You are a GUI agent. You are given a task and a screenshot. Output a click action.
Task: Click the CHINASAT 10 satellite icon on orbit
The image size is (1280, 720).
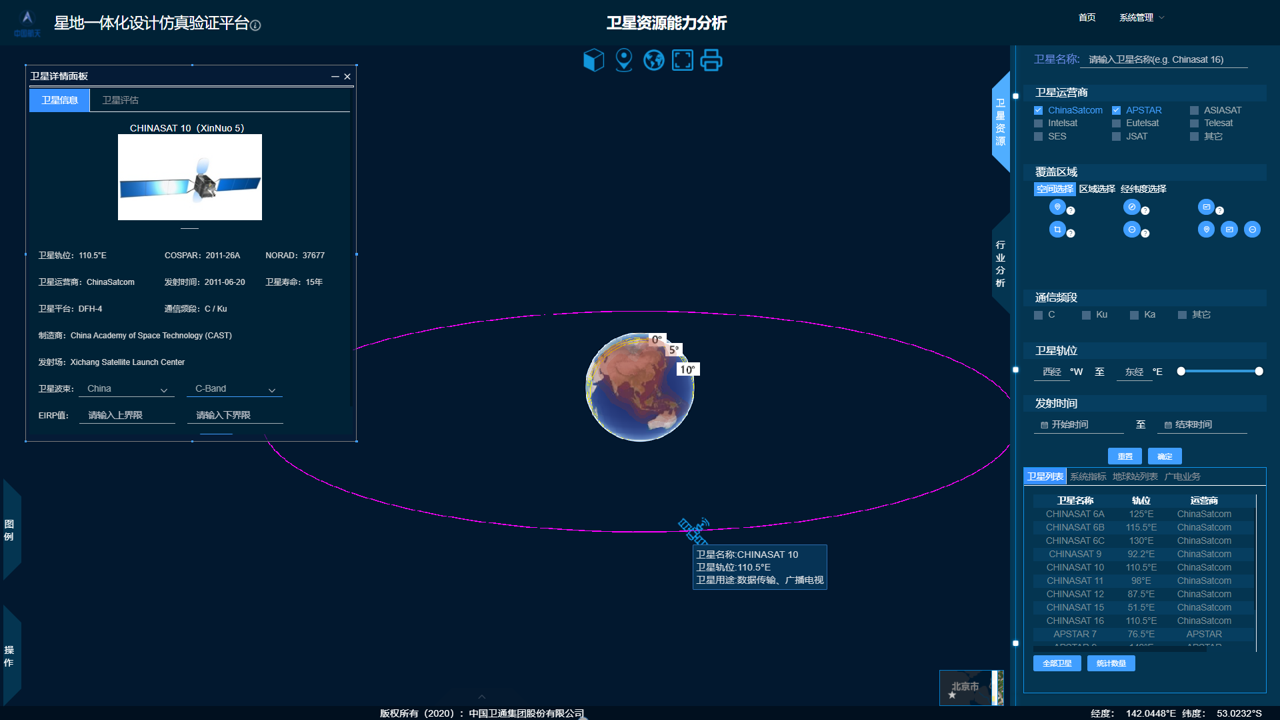tap(693, 529)
